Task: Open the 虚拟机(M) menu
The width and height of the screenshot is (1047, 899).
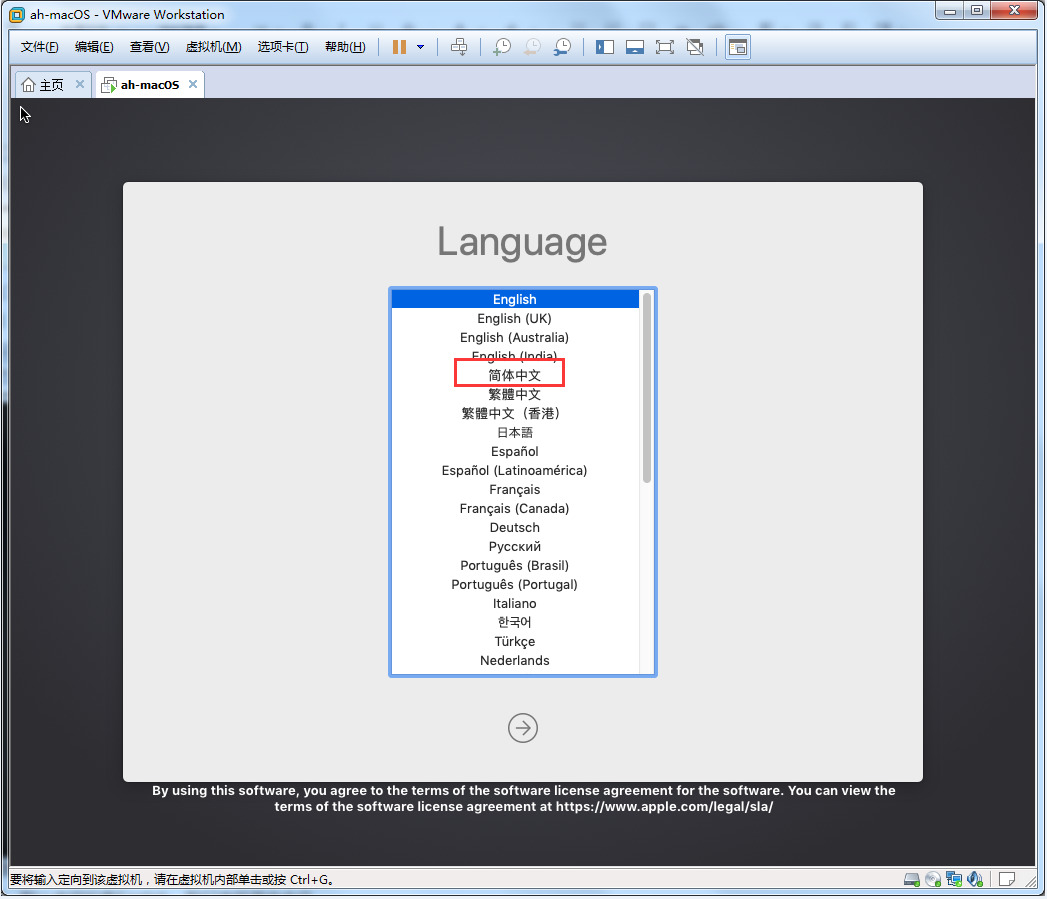Action: [x=213, y=47]
